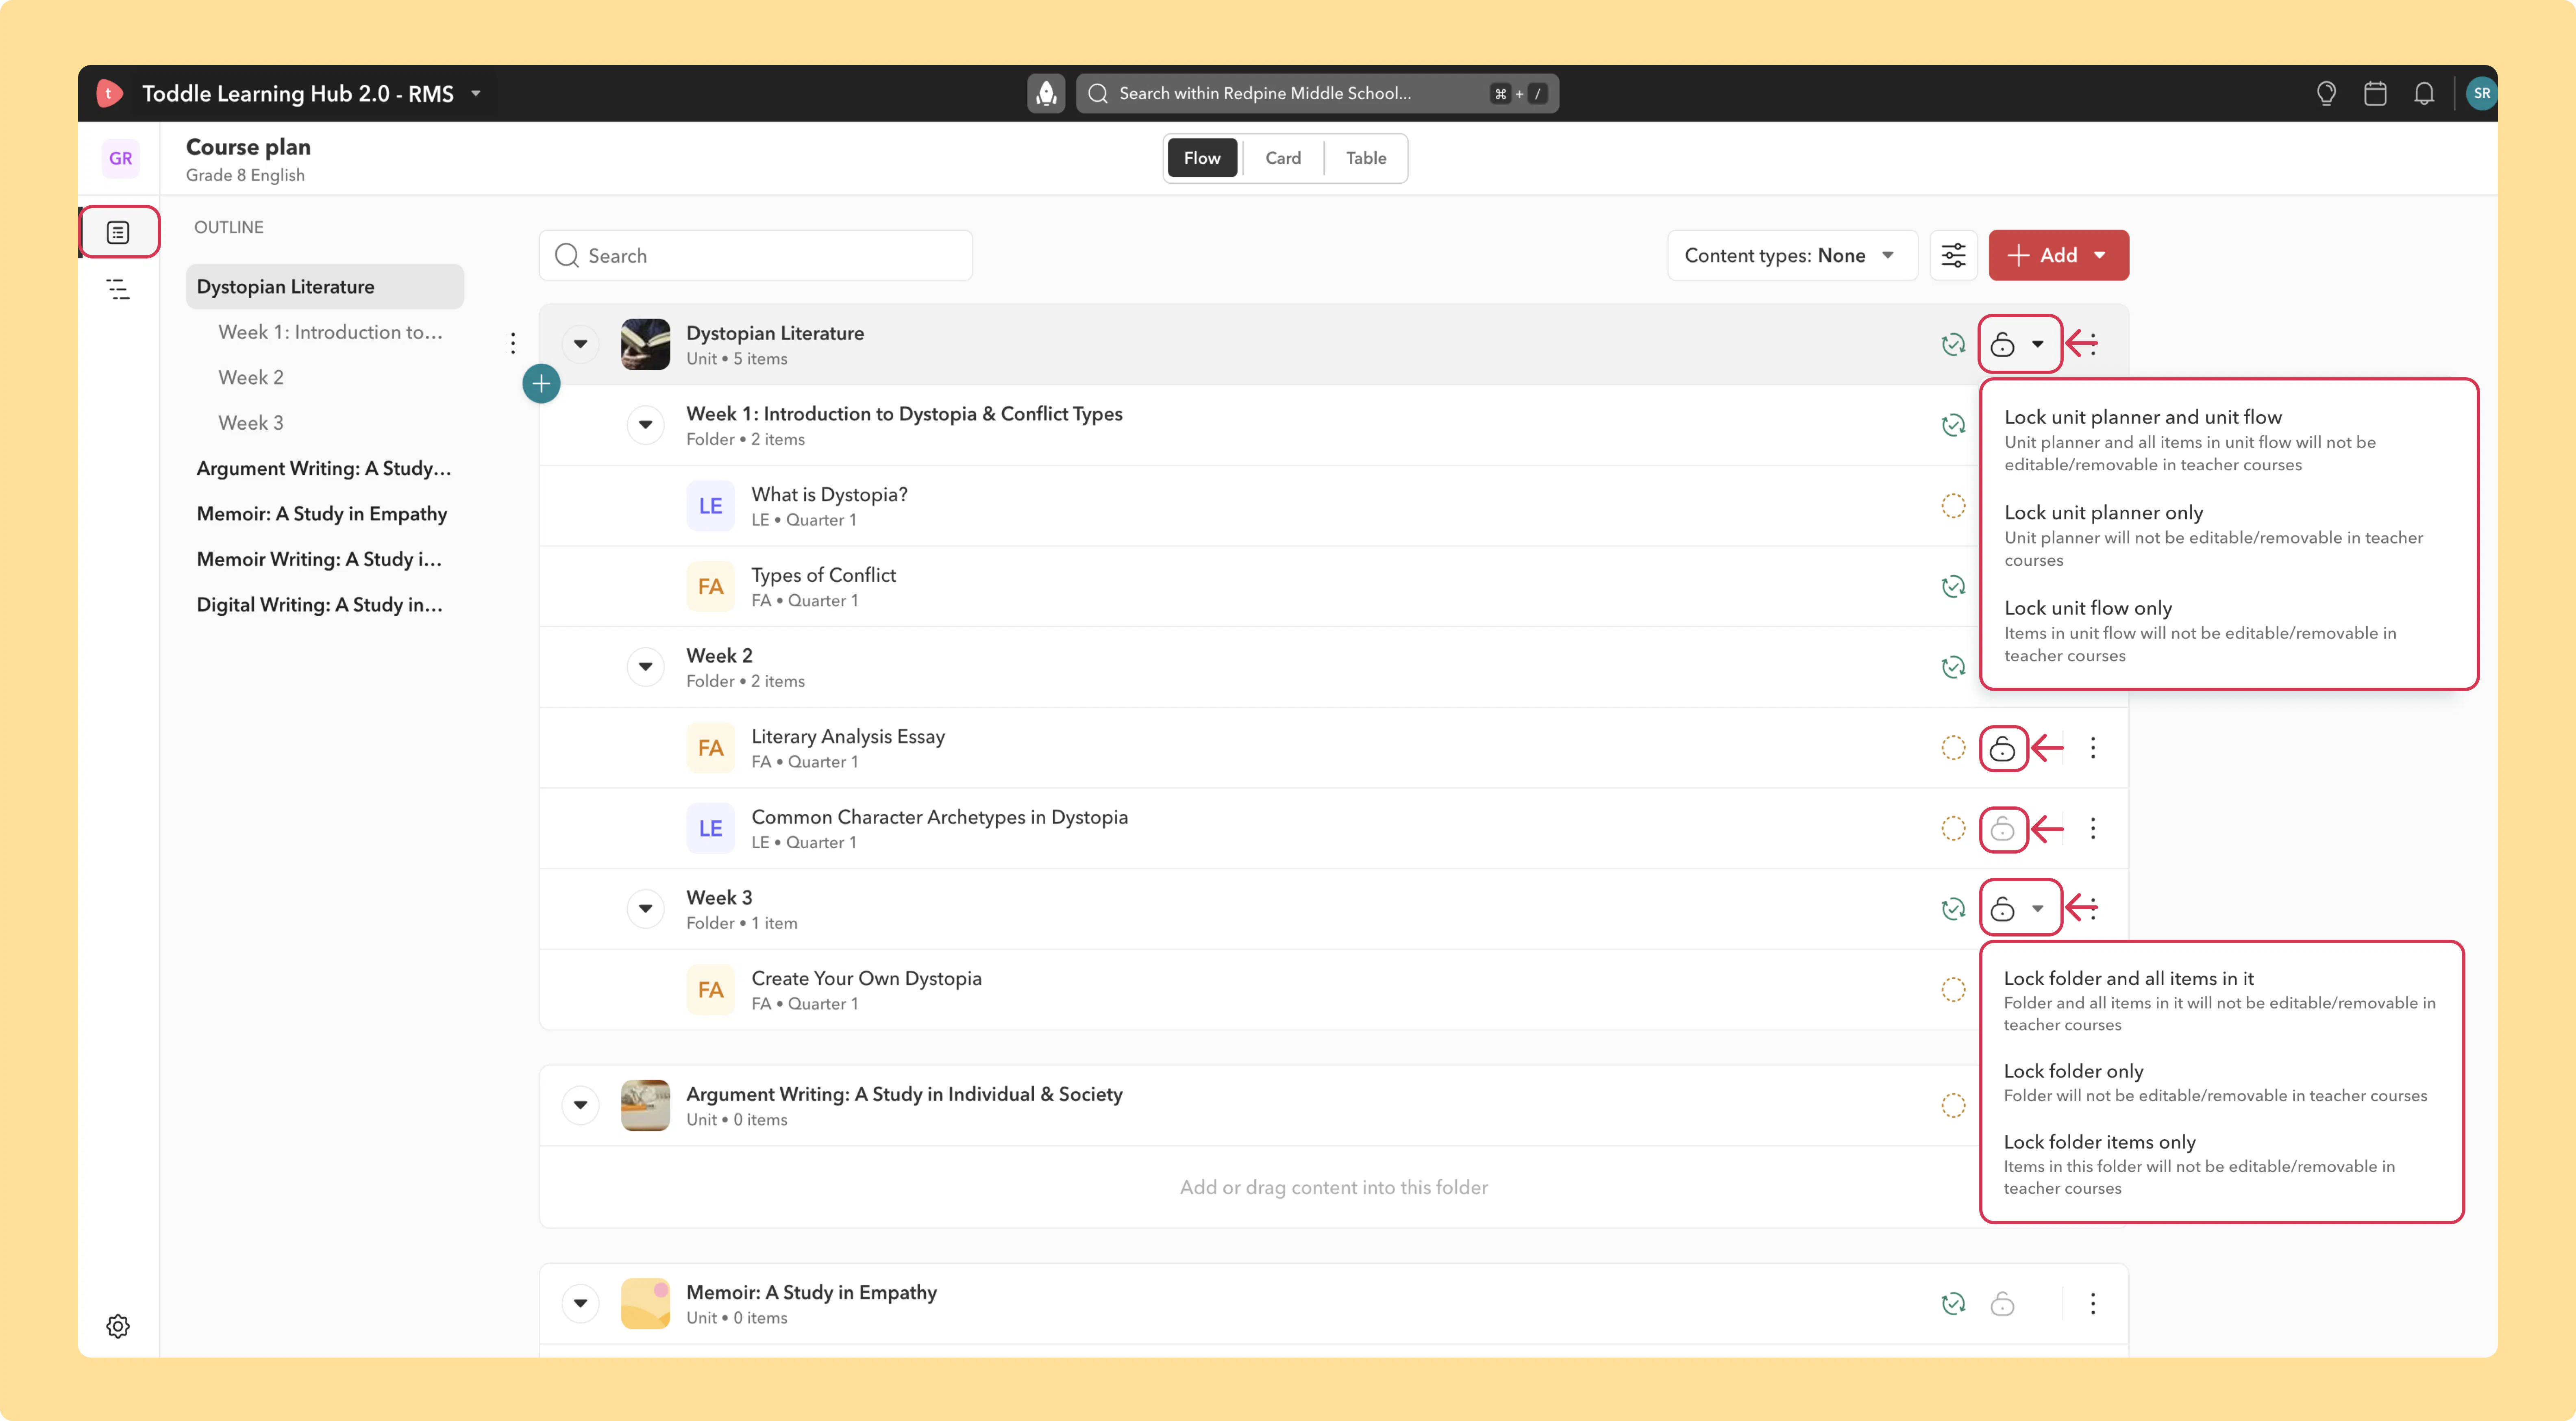Screen dimensions: 2576x1421
Task: Open the lightbulb help icon
Action: point(2326,93)
